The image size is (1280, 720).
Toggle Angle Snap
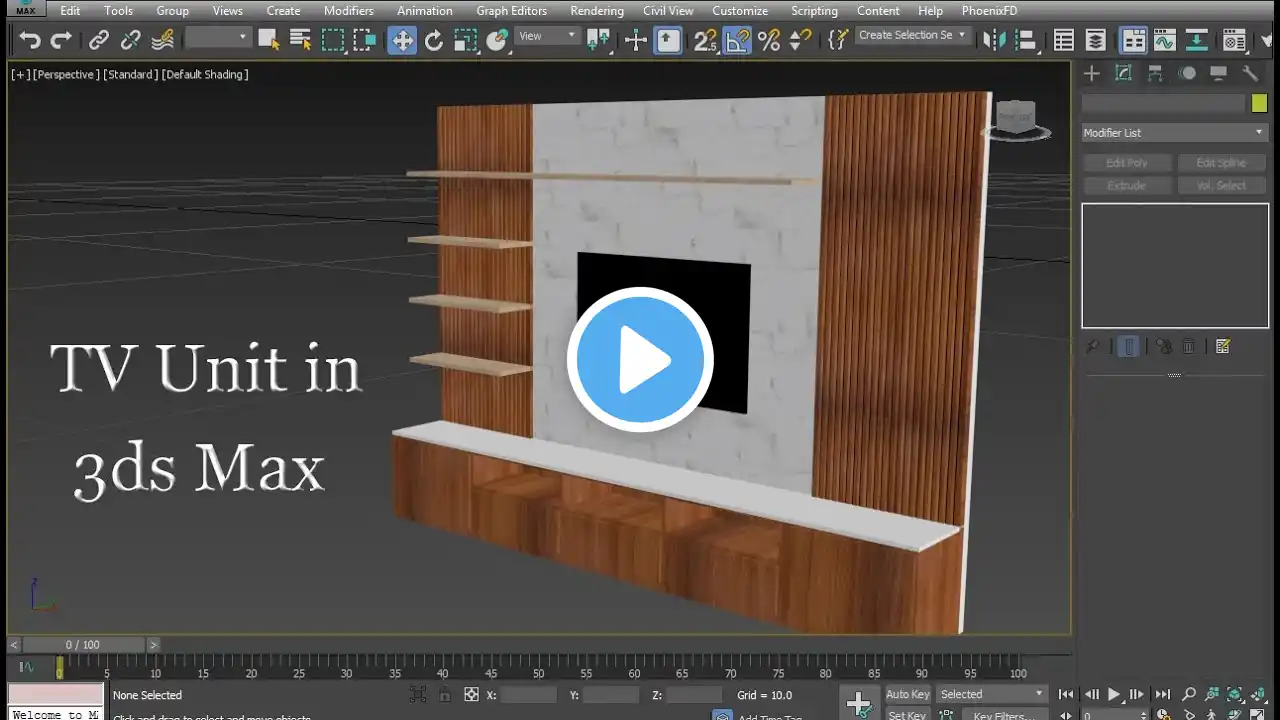[x=737, y=40]
